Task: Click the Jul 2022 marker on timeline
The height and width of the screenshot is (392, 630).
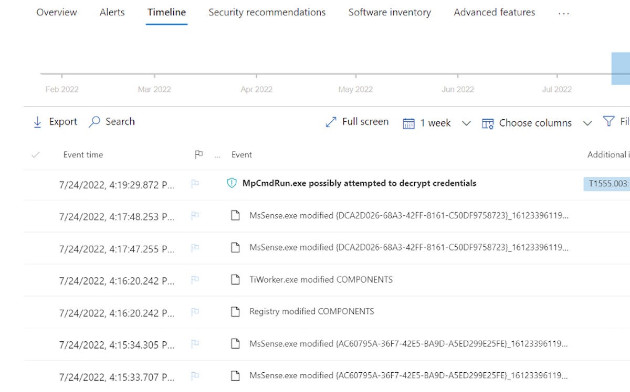Action: coord(557,89)
